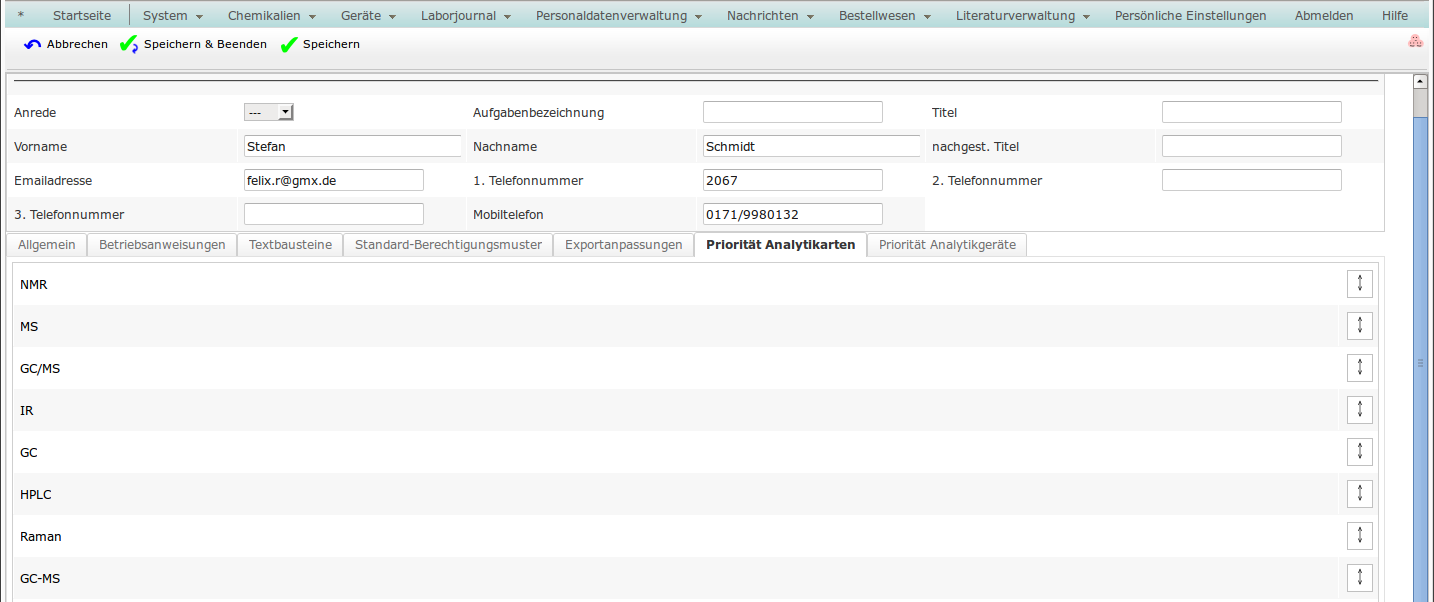Click the reorder arrow icon for NMR
The height and width of the screenshot is (602, 1434).
pos(1359,284)
